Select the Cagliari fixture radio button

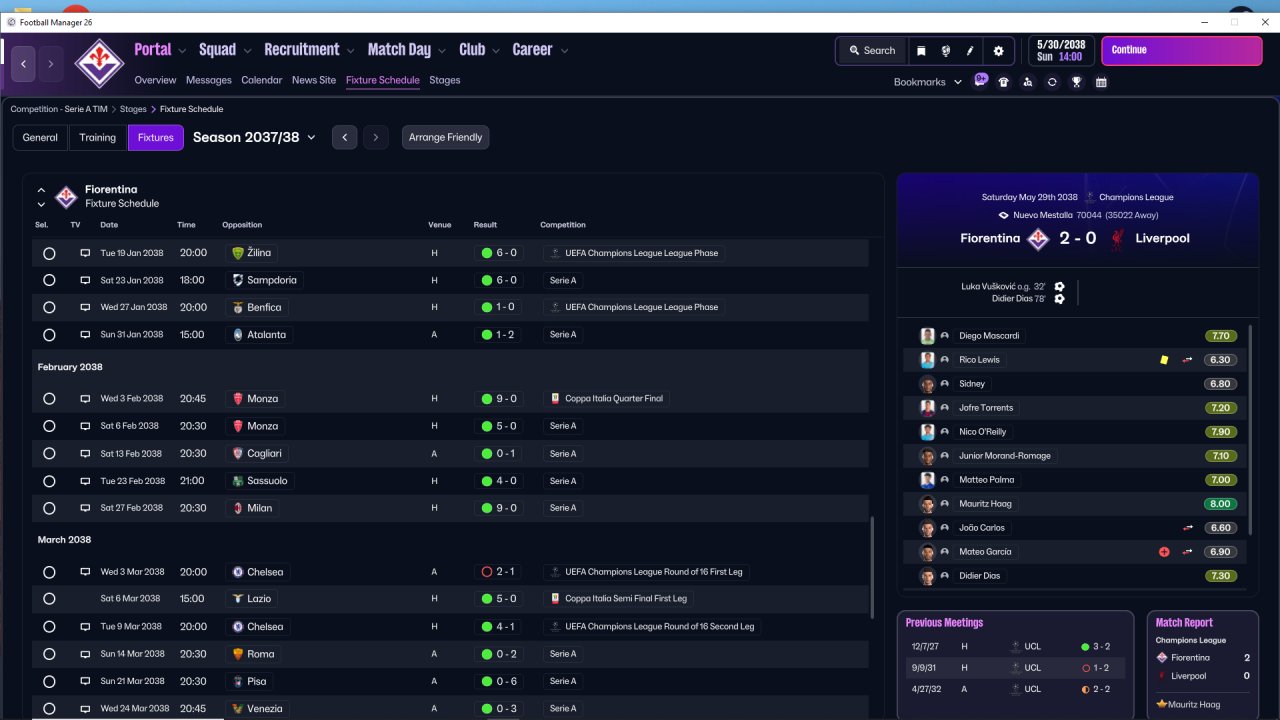pyautogui.click(x=49, y=454)
